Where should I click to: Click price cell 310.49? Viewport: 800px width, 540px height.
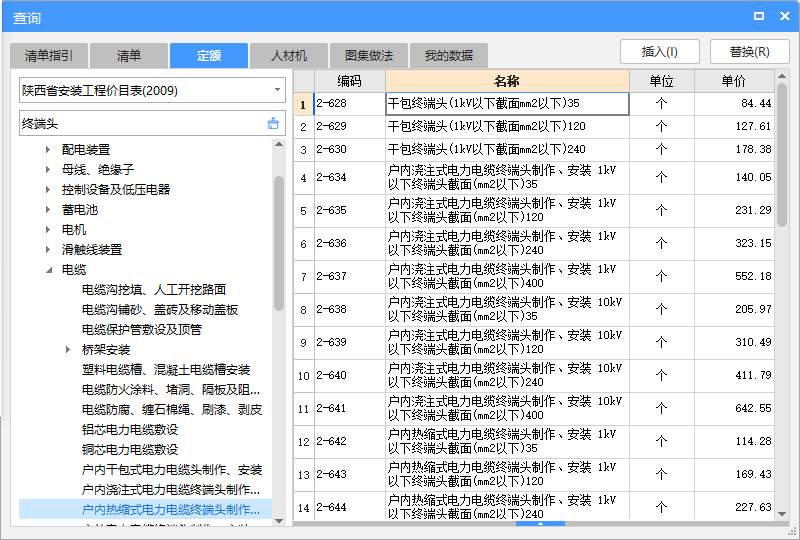click(x=734, y=342)
